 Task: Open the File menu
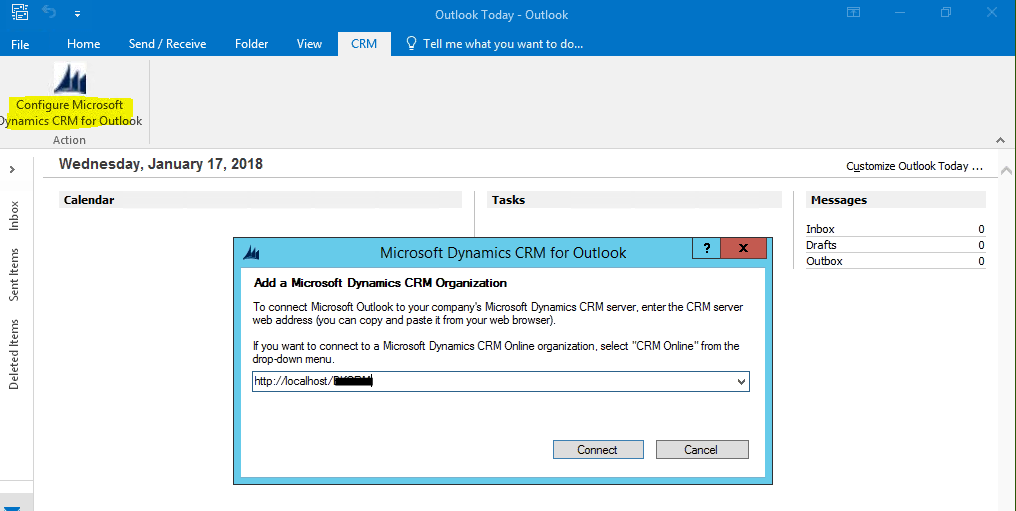20,44
